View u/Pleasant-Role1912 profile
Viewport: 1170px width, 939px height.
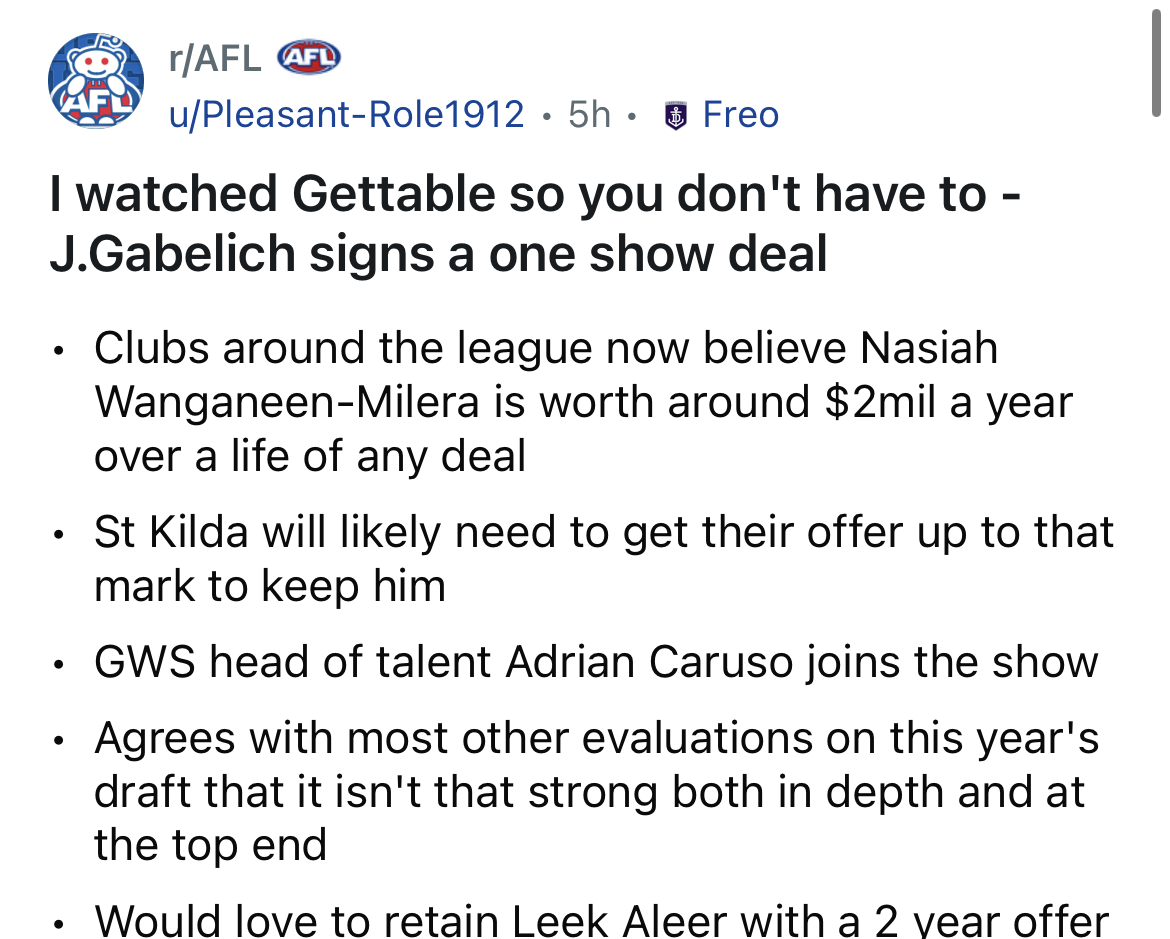[347, 115]
